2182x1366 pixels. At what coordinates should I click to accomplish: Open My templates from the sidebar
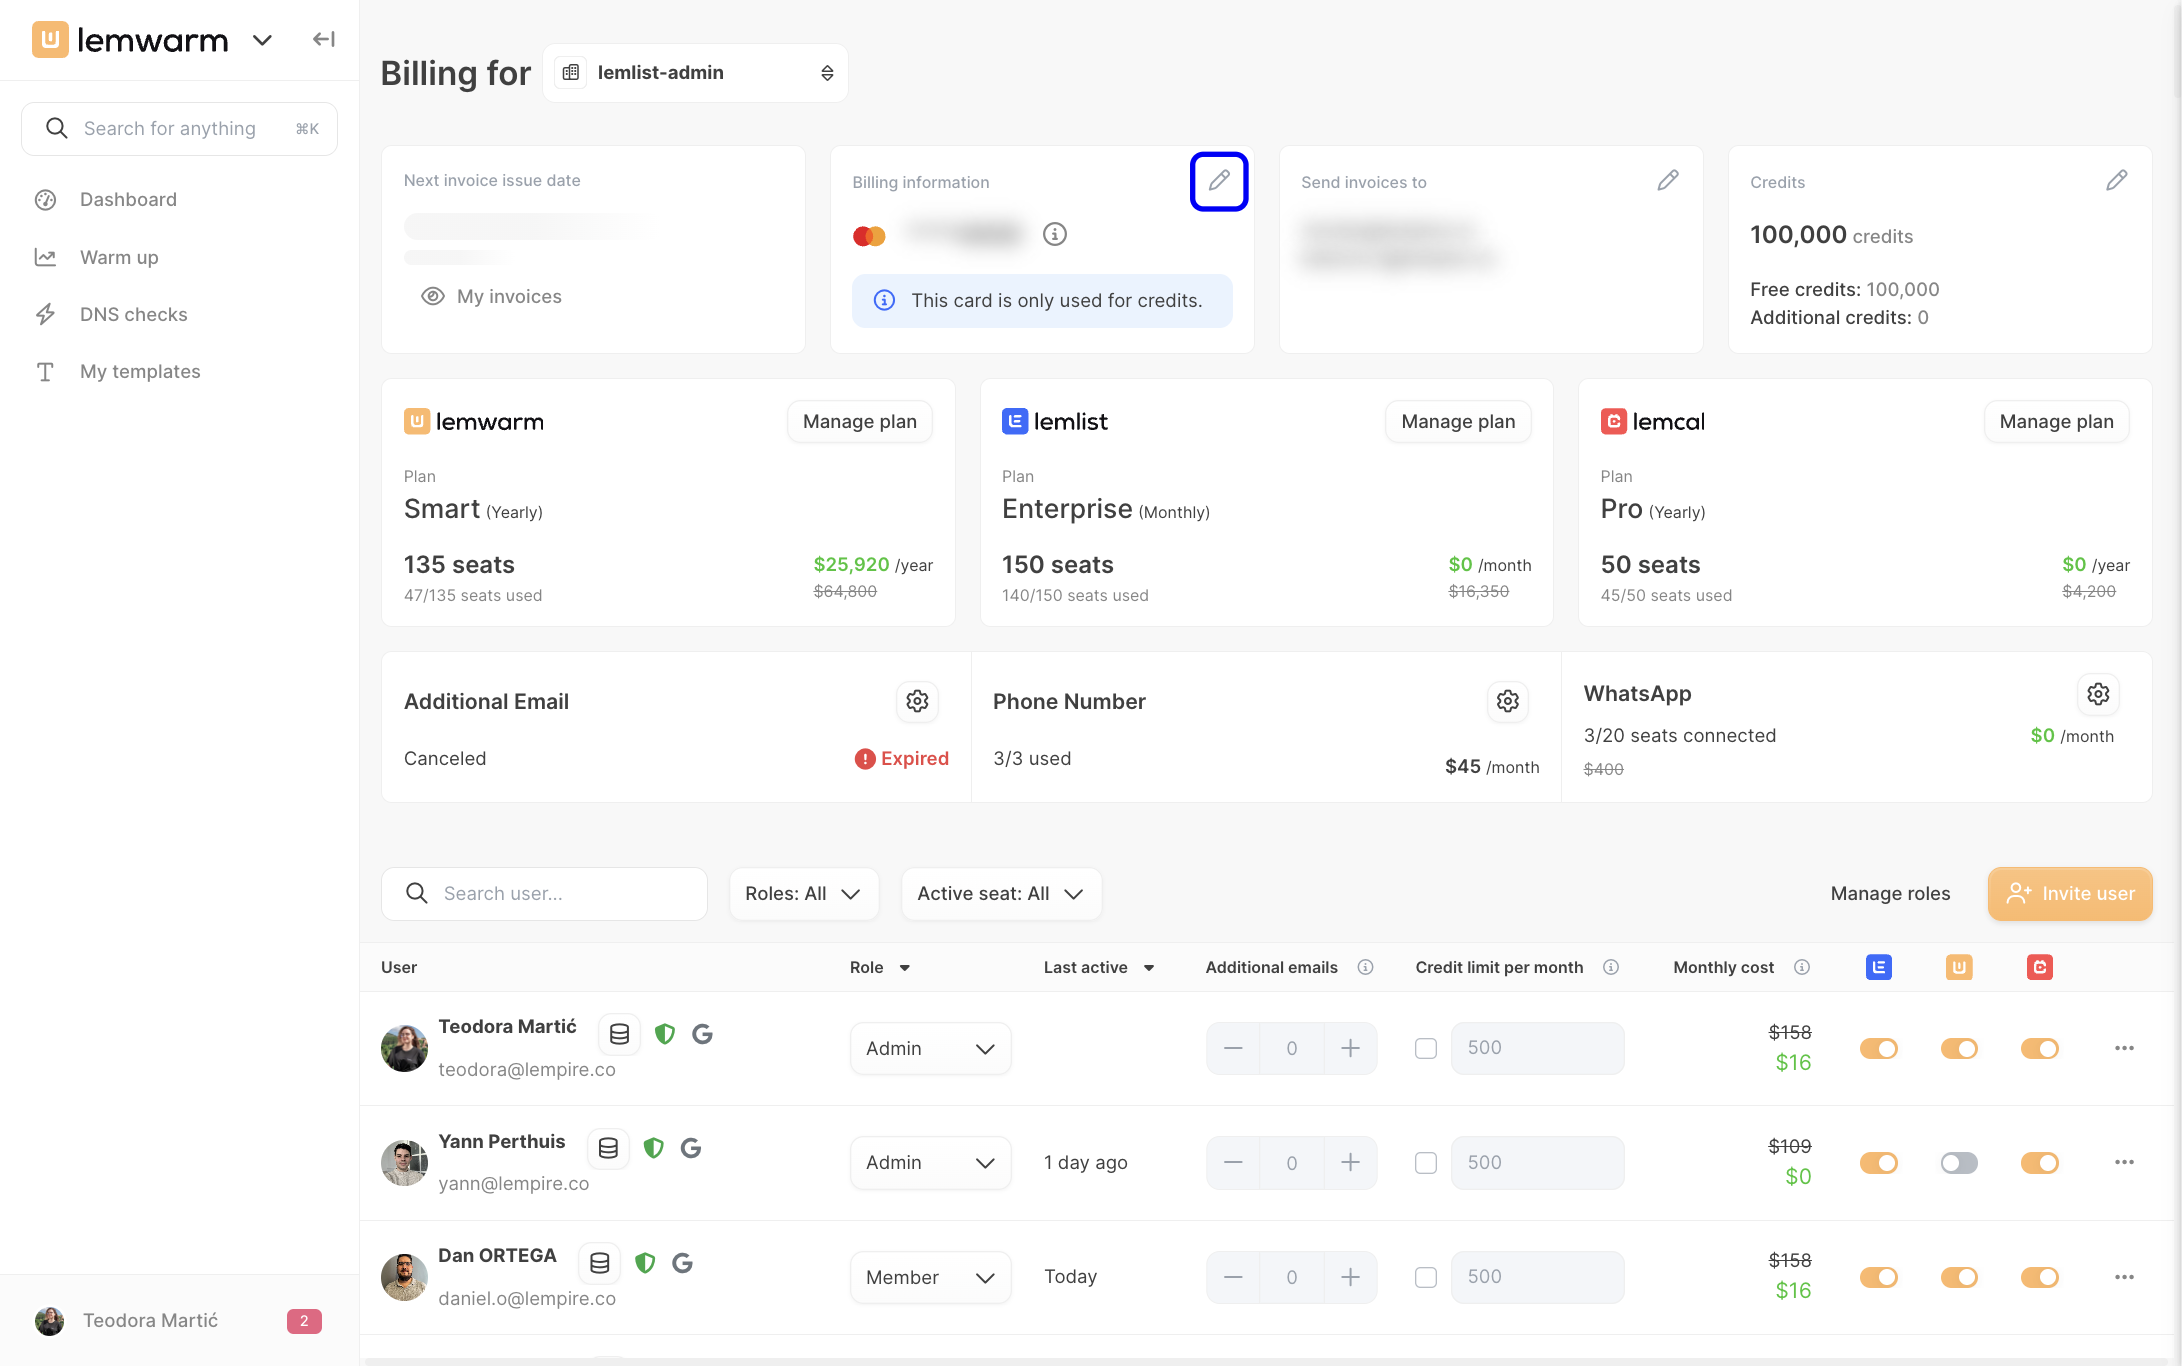point(140,372)
